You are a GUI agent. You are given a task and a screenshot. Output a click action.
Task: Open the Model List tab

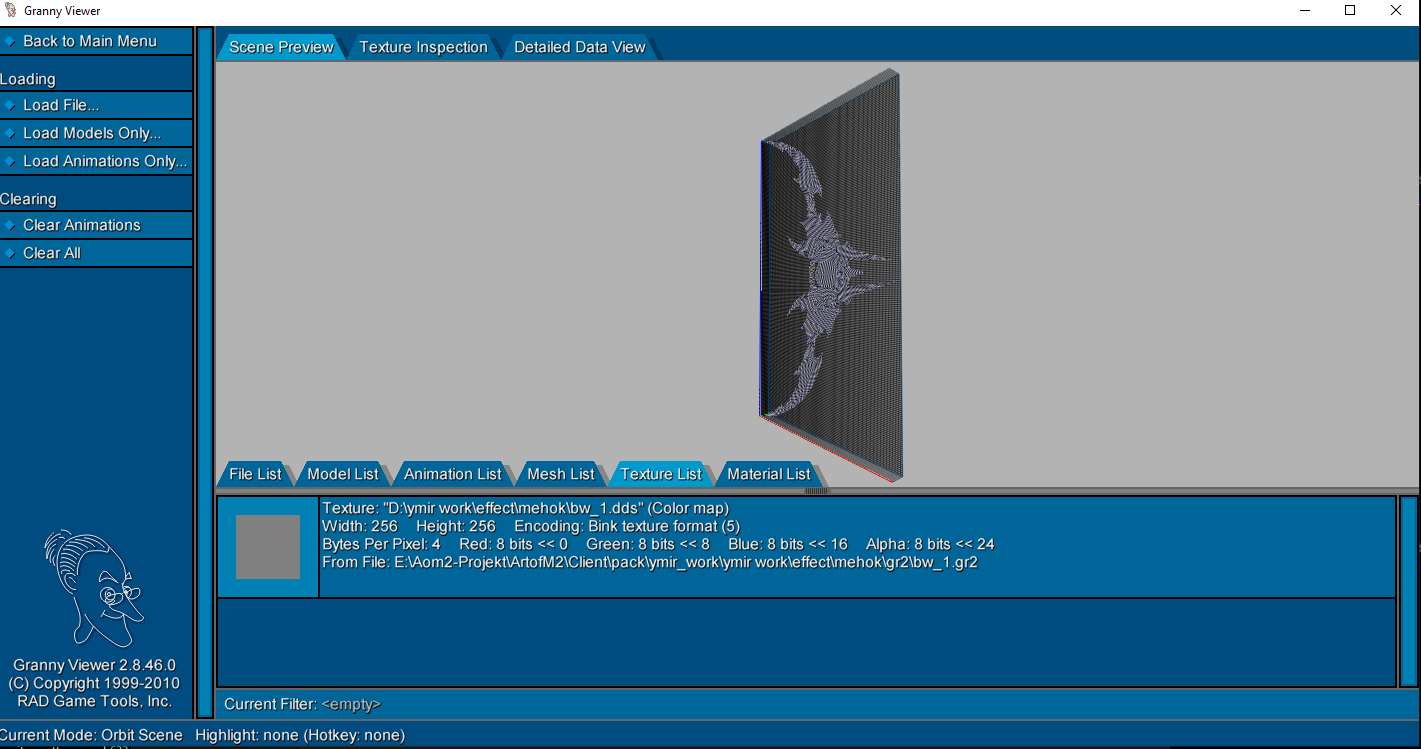coord(343,474)
